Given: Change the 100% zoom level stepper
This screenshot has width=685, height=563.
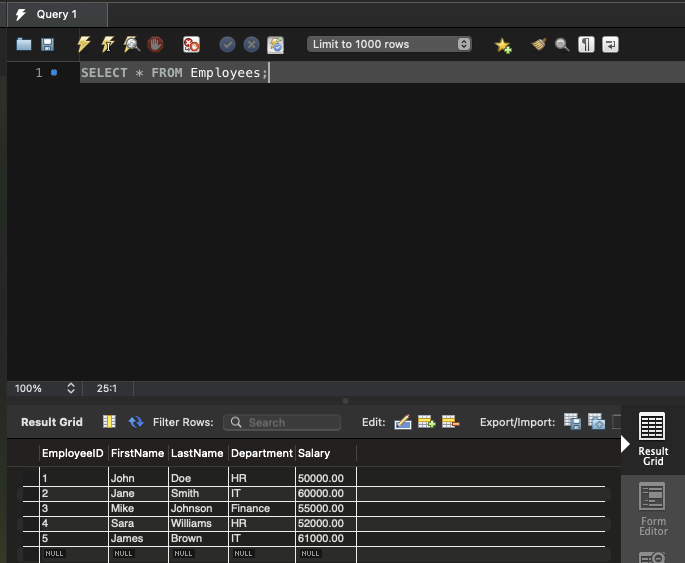Looking at the screenshot, I should (x=71, y=388).
